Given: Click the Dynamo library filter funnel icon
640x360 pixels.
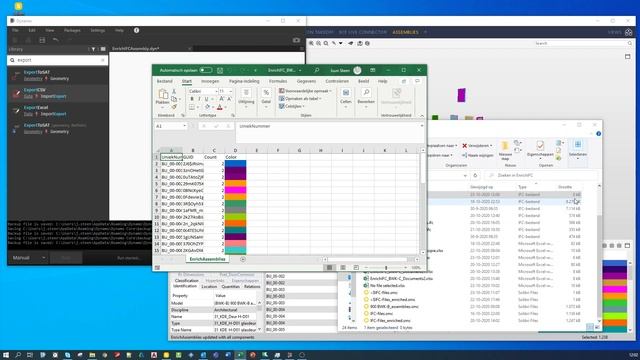Looking at the screenshot, I should click(x=93, y=49).
